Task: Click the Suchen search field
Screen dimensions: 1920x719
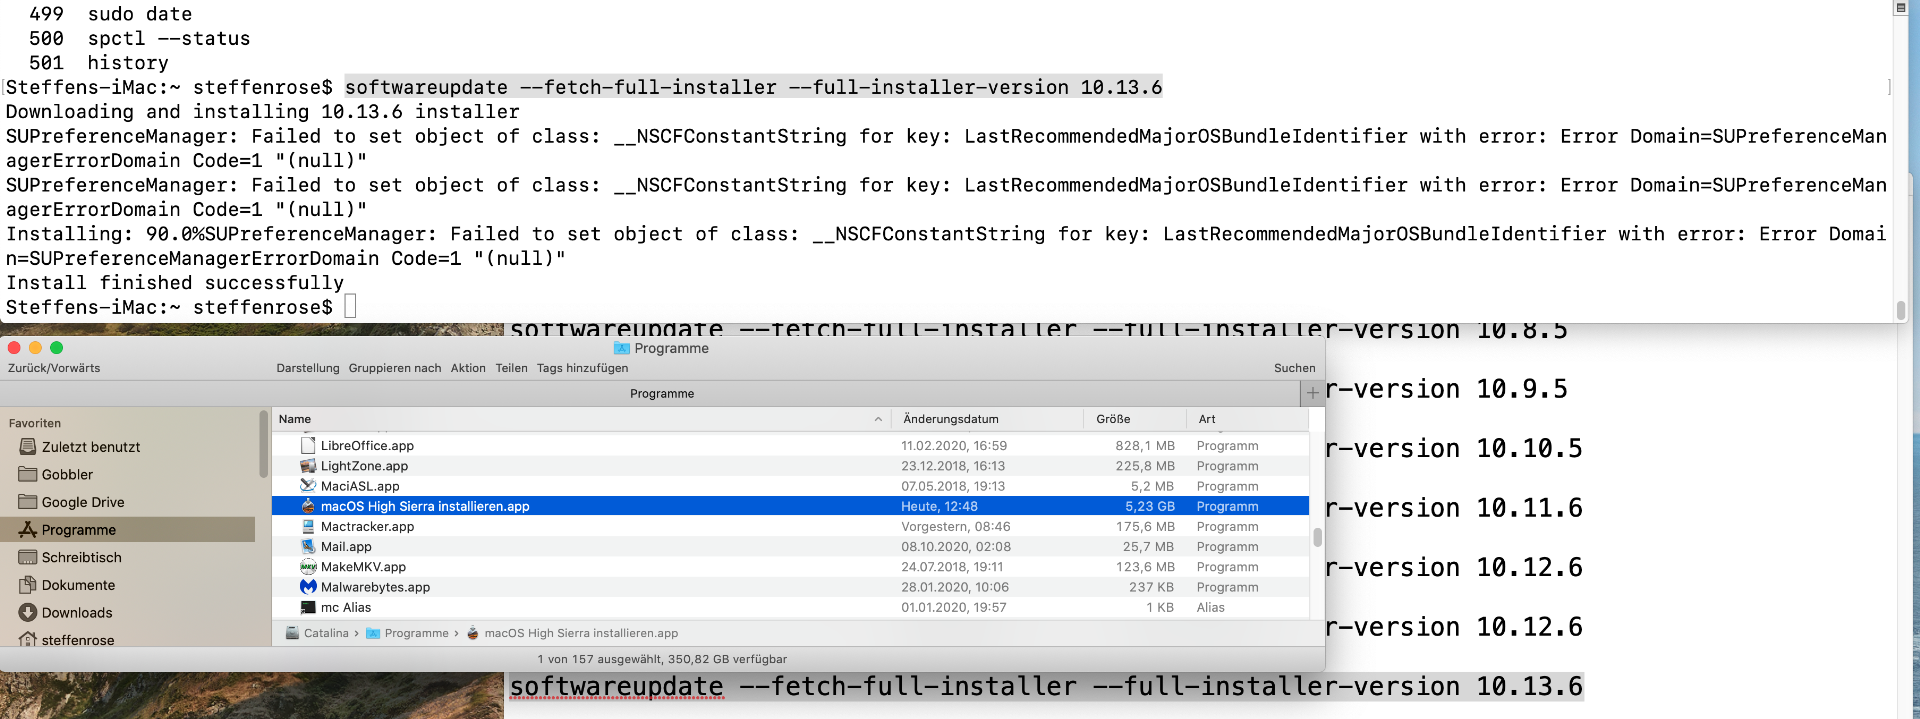Action: click(x=1294, y=368)
